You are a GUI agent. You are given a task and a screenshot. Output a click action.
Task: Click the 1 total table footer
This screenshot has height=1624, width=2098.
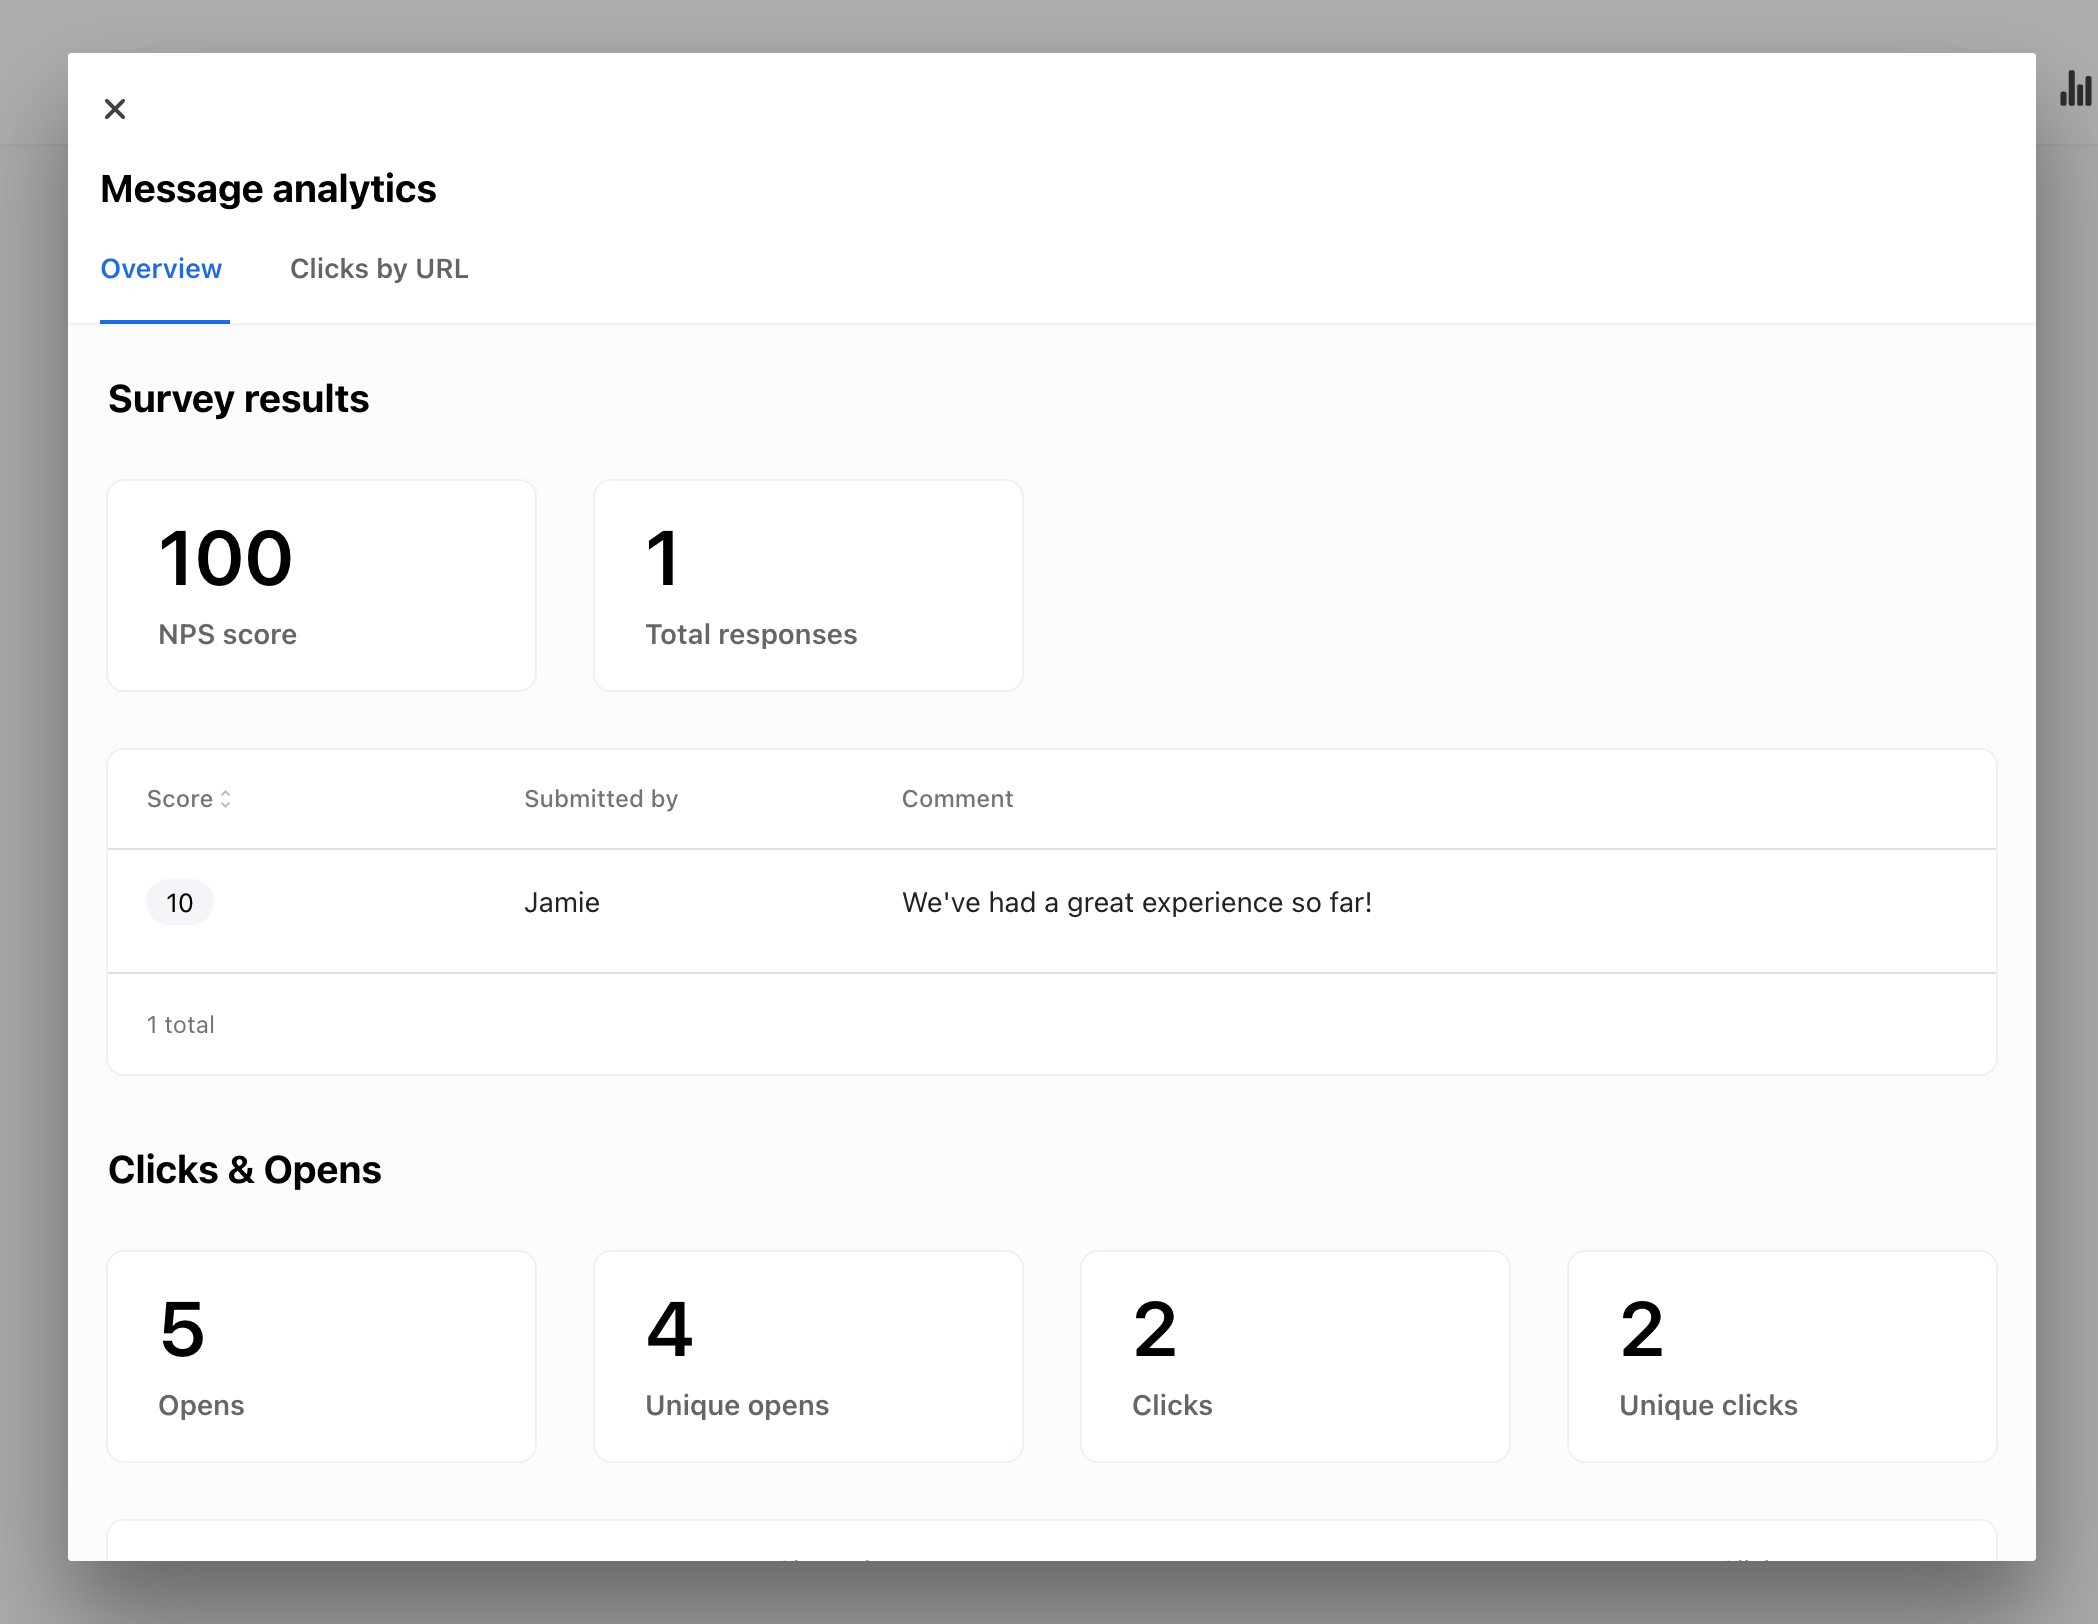[181, 1025]
